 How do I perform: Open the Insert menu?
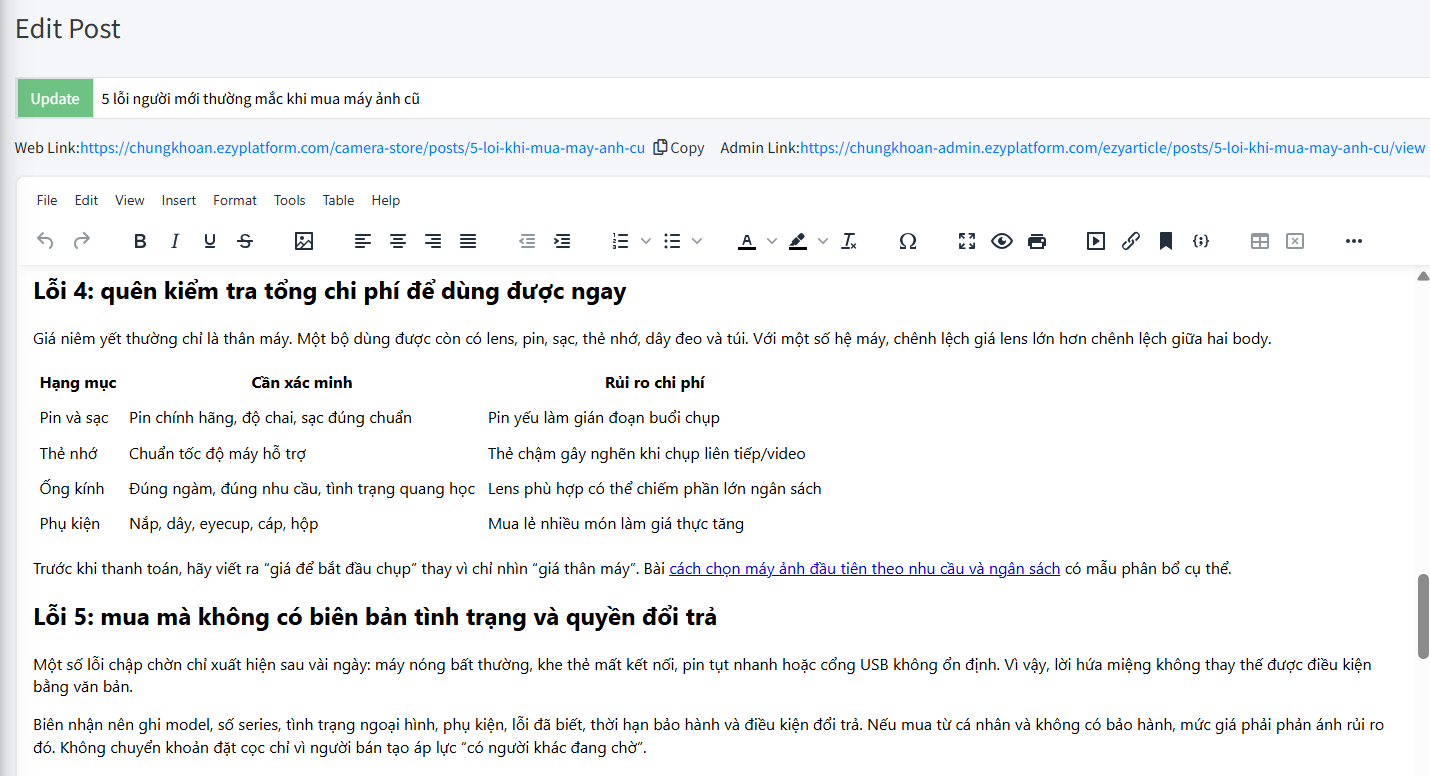[179, 200]
